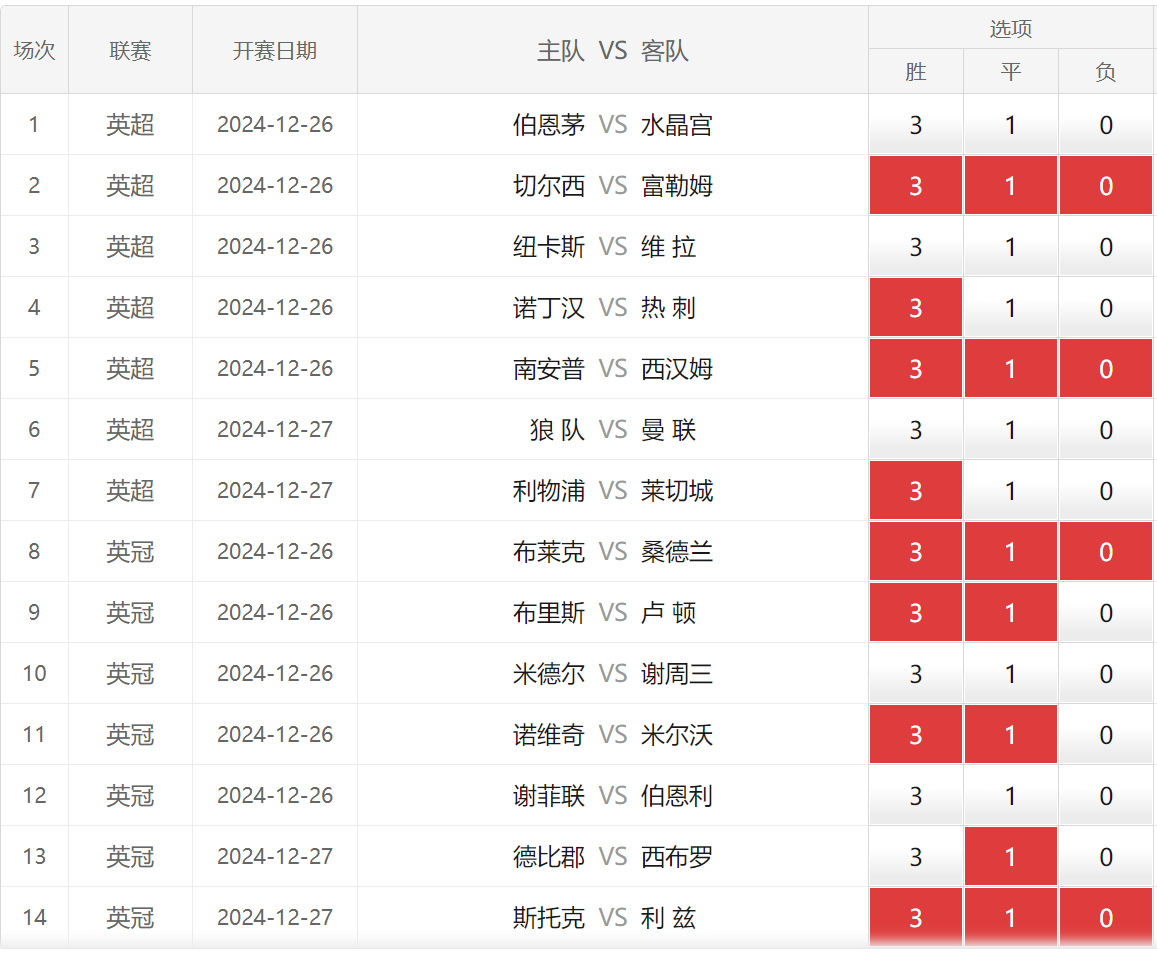
Task: Click the 场次 column header
Action: pyautogui.click(x=34, y=50)
